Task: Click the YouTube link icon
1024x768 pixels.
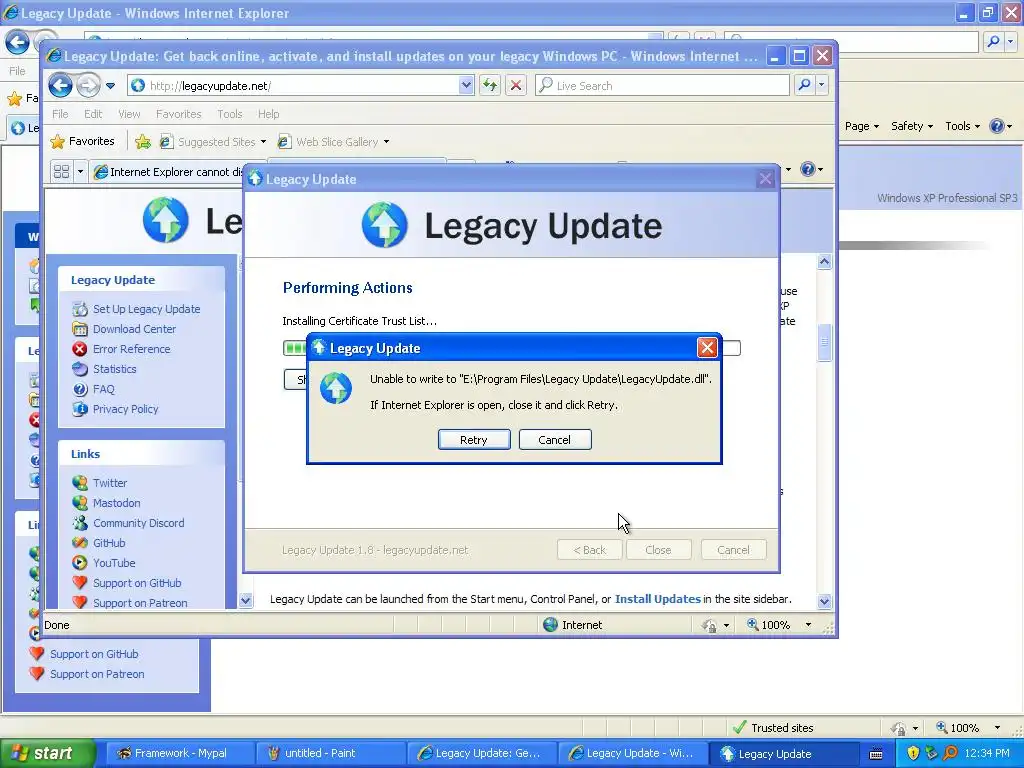Action: (80, 563)
